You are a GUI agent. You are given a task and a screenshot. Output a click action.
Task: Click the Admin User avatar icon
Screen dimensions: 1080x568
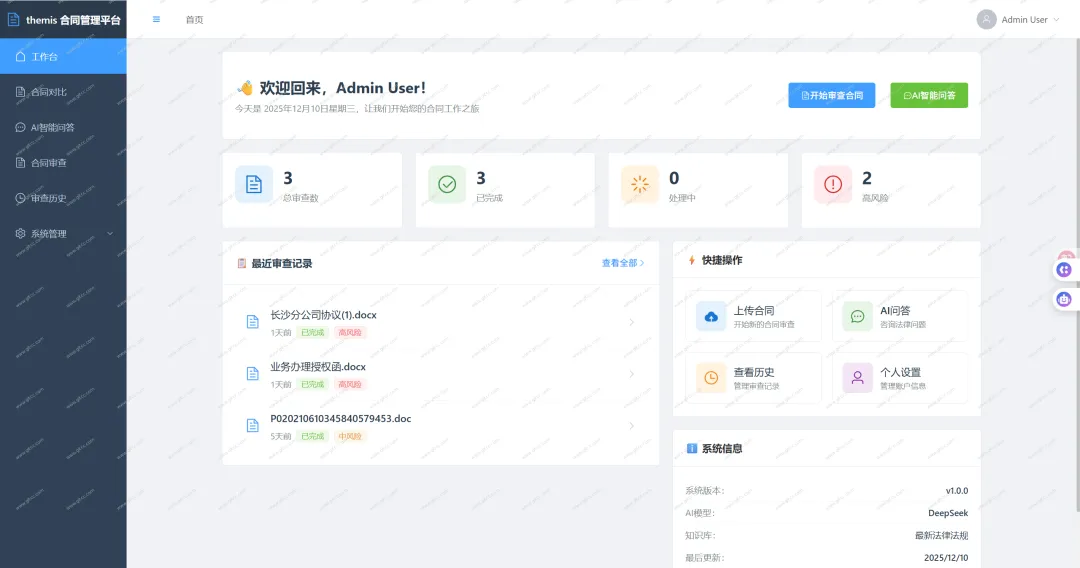point(986,19)
